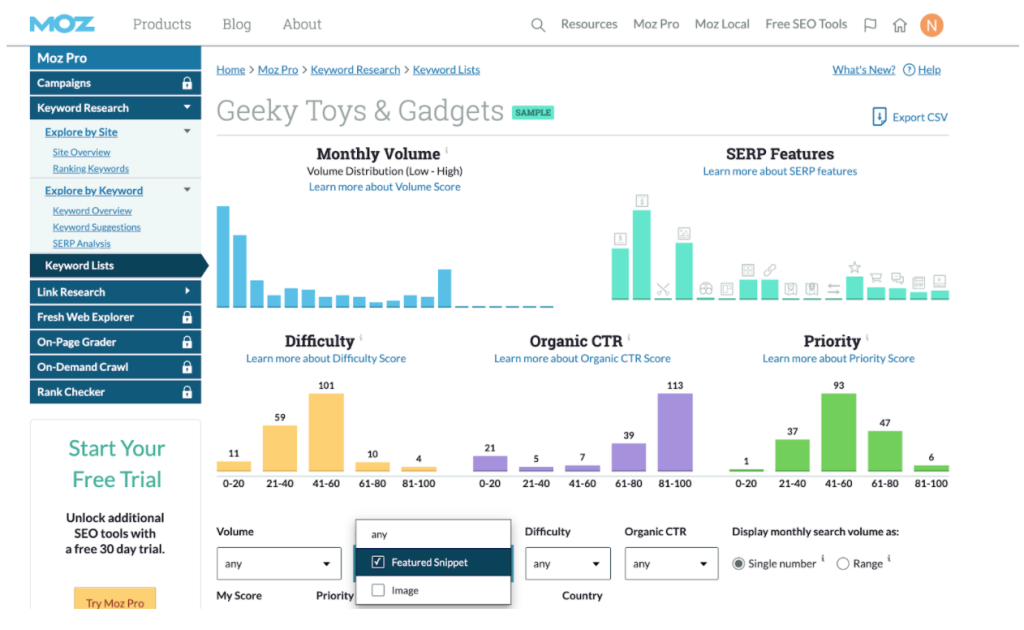This screenshot has width=1024, height=630.
Task: Click the Export CSV link
Action: [x=920, y=118]
